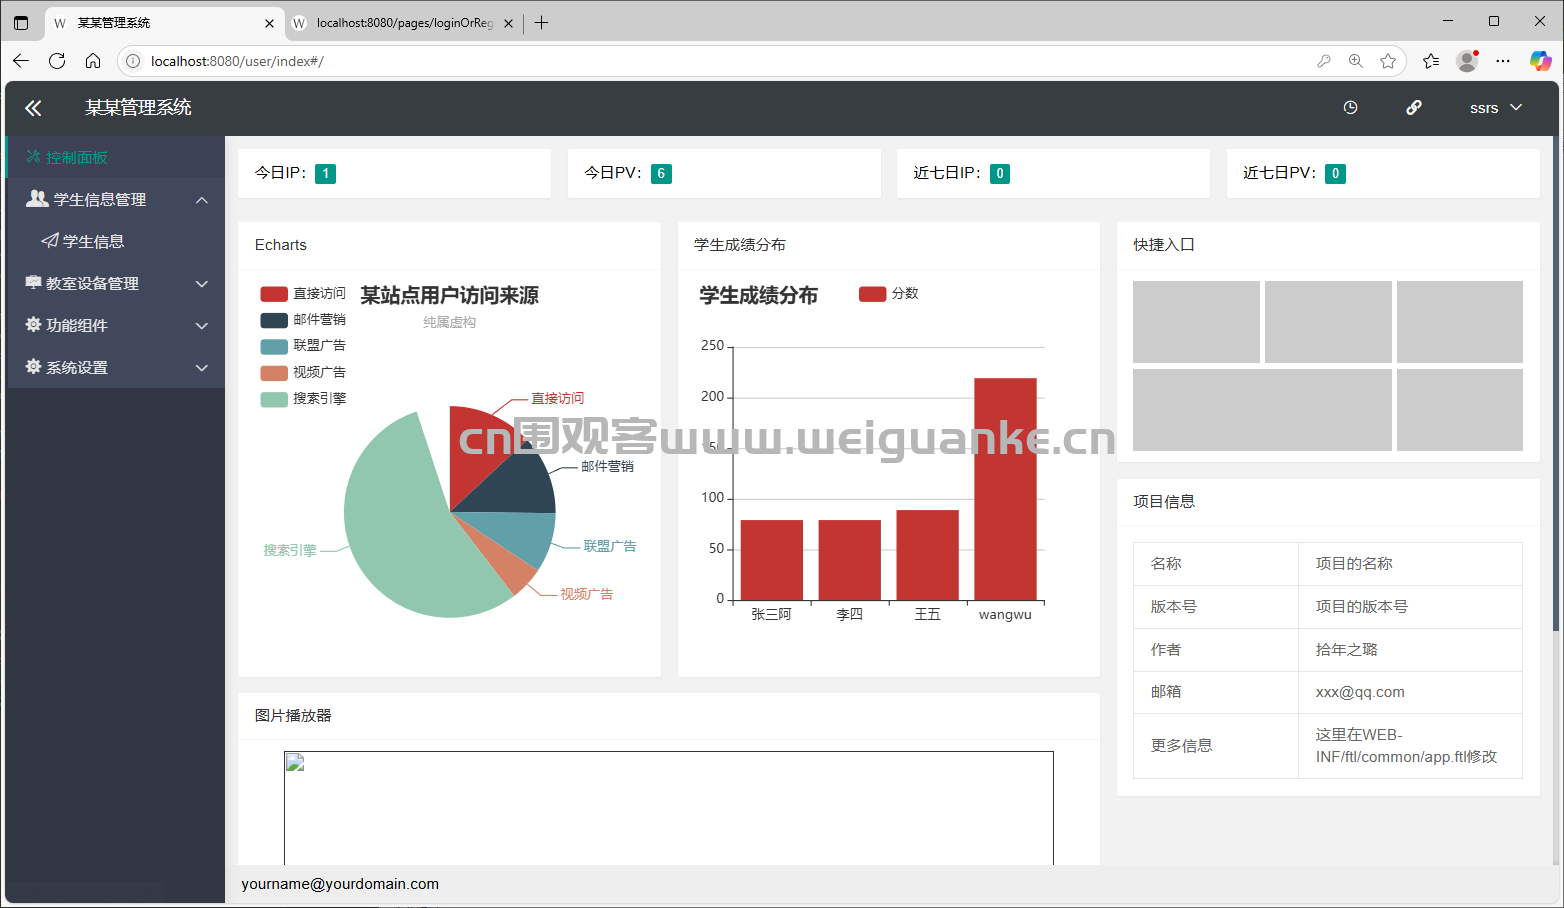Click the link chain icon in header

tap(1414, 108)
